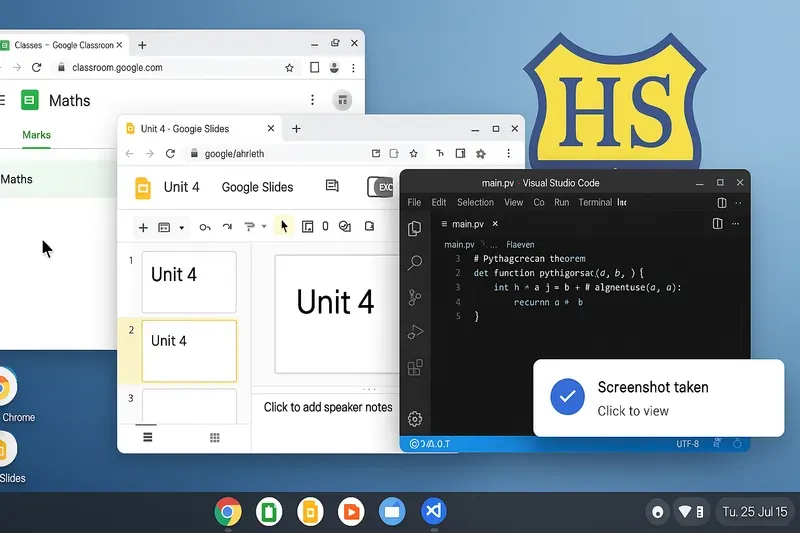Toggle layout icon in VS Code menu bar
The height and width of the screenshot is (533, 800).
(x=721, y=202)
